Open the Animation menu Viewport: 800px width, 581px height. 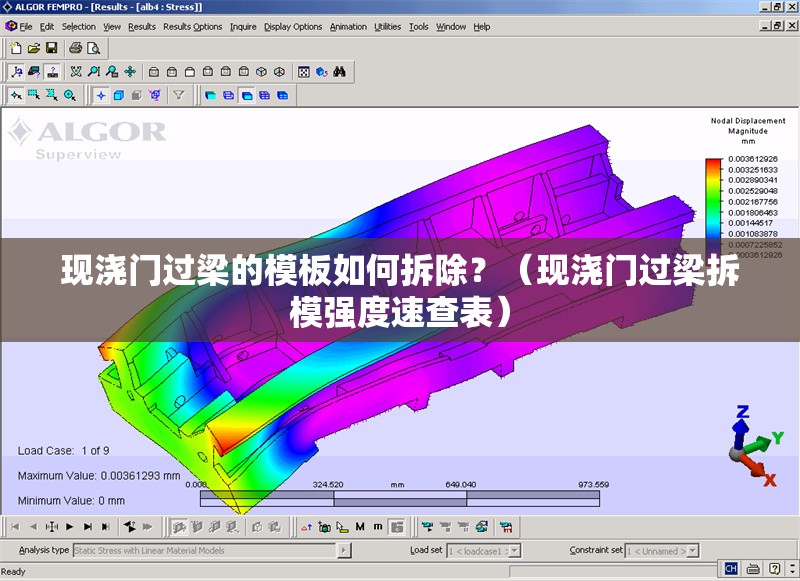[x=347, y=27]
